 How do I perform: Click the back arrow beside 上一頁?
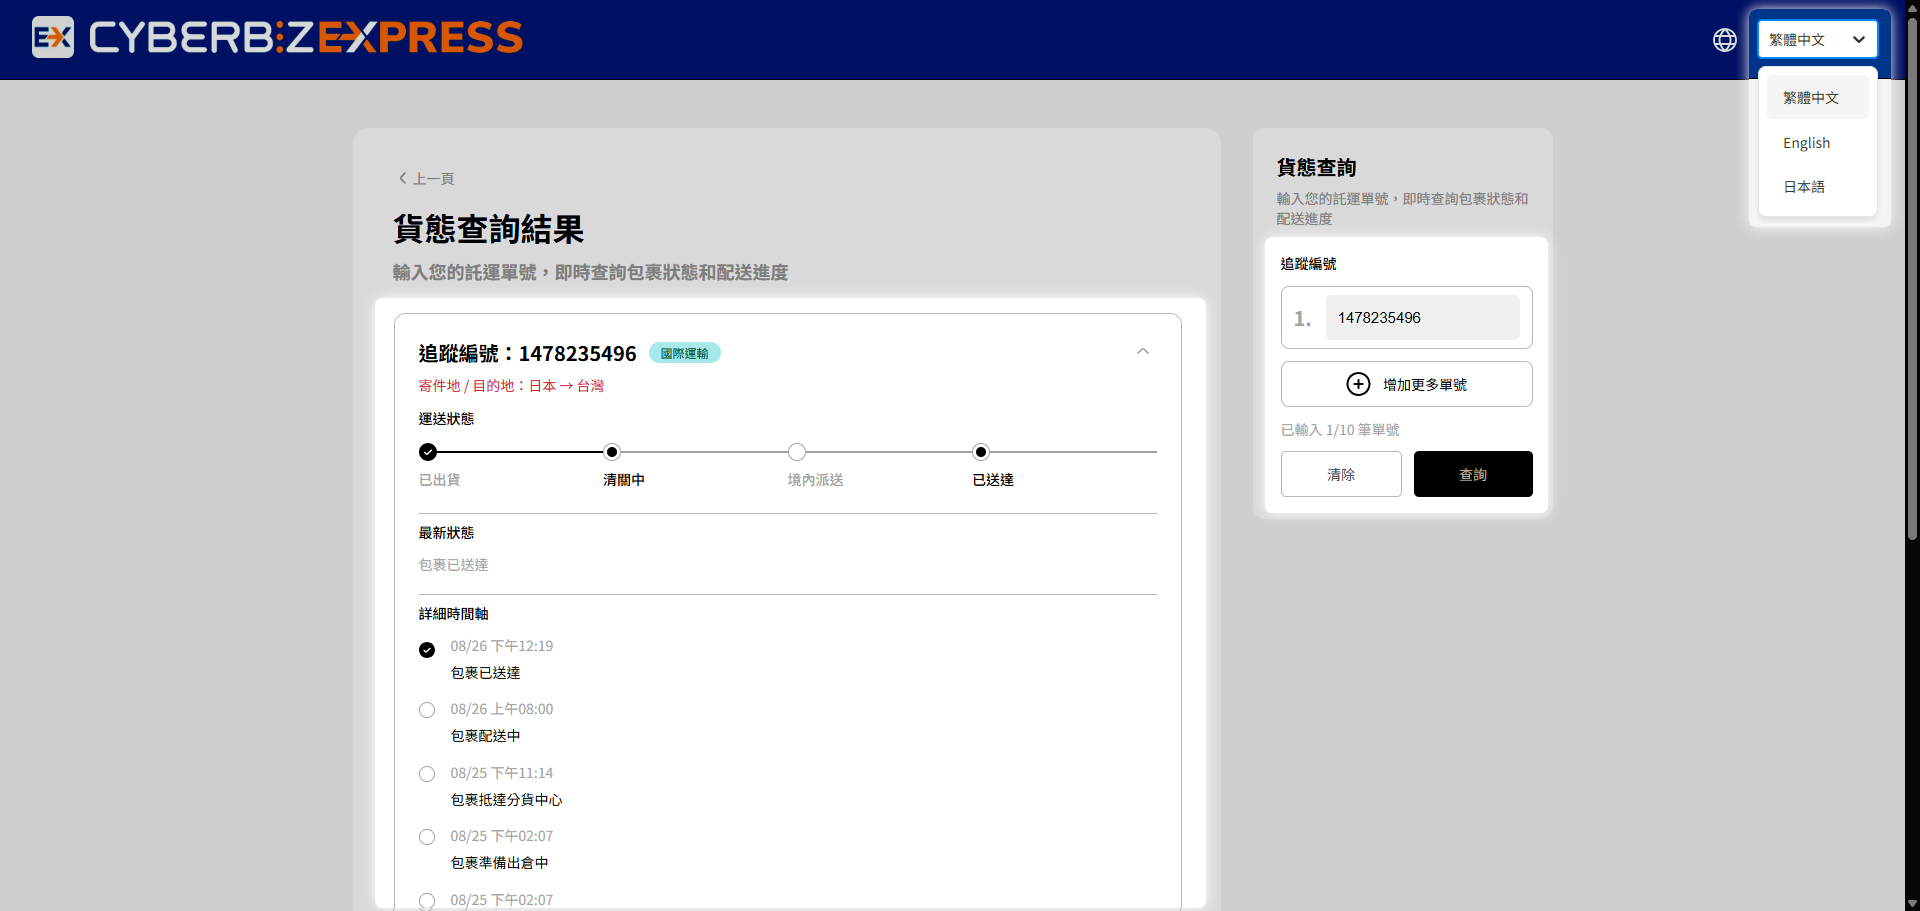403,178
